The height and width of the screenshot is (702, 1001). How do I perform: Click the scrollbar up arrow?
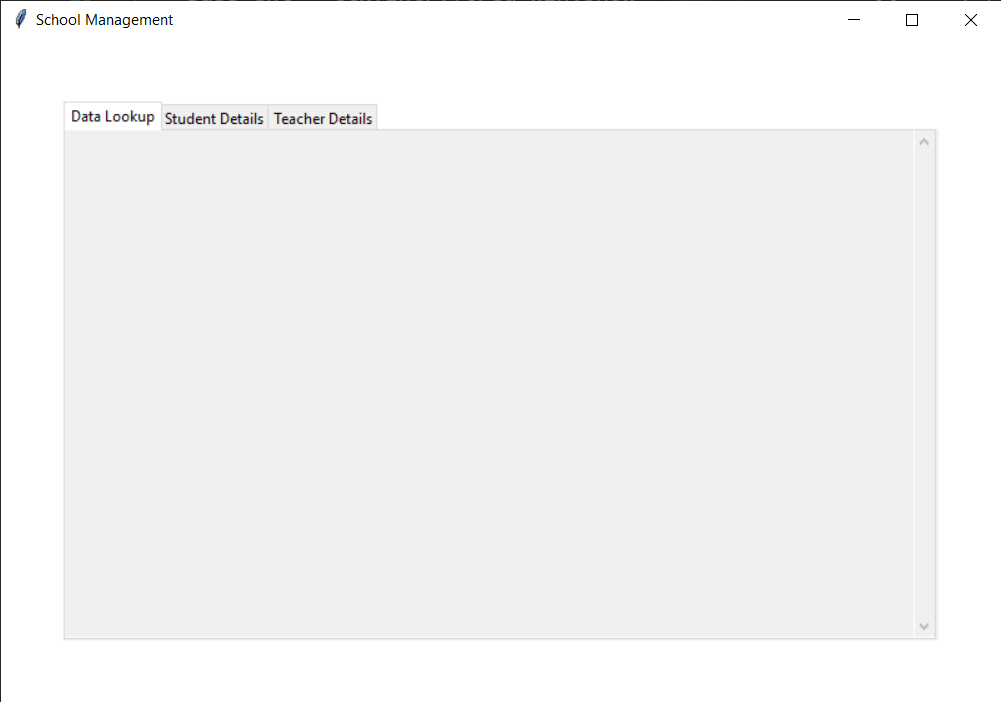point(924,142)
